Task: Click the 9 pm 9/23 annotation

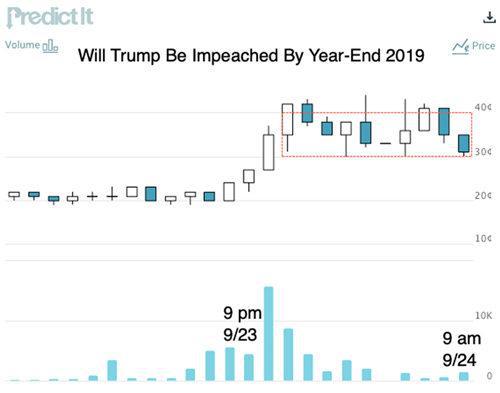Action: tap(242, 324)
